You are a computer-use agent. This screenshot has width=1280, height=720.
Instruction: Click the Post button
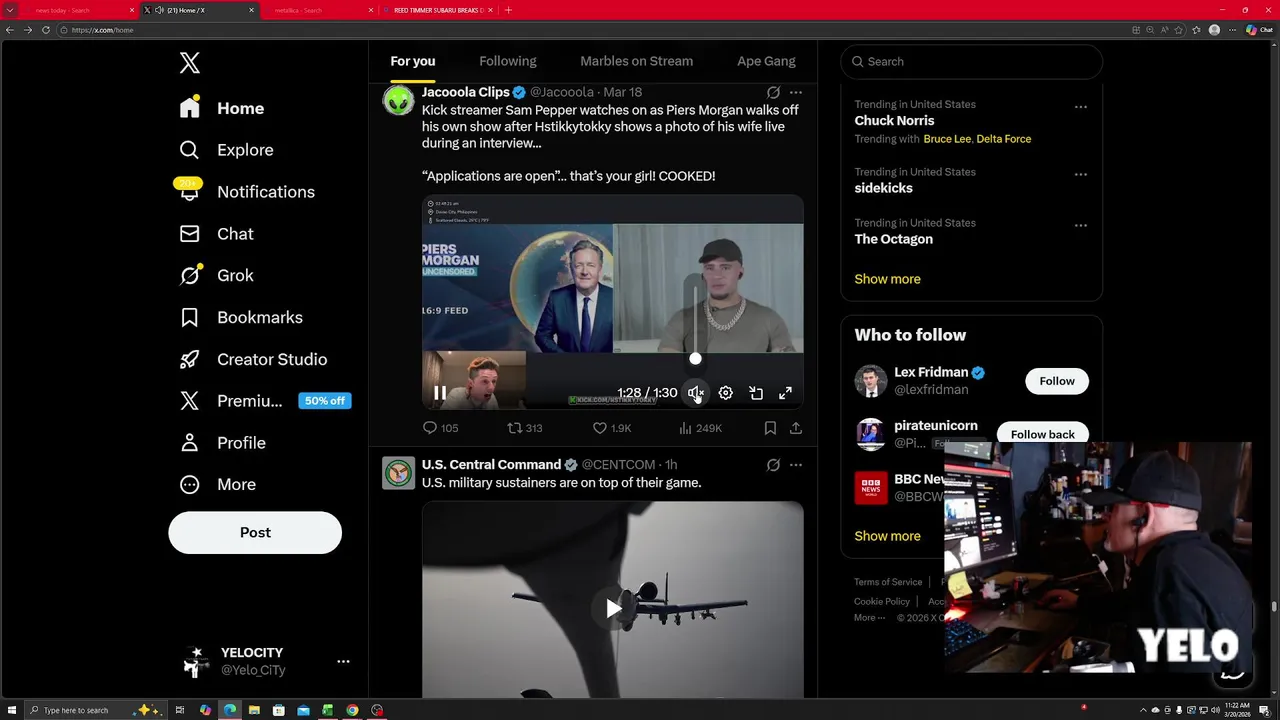click(255, 533)
